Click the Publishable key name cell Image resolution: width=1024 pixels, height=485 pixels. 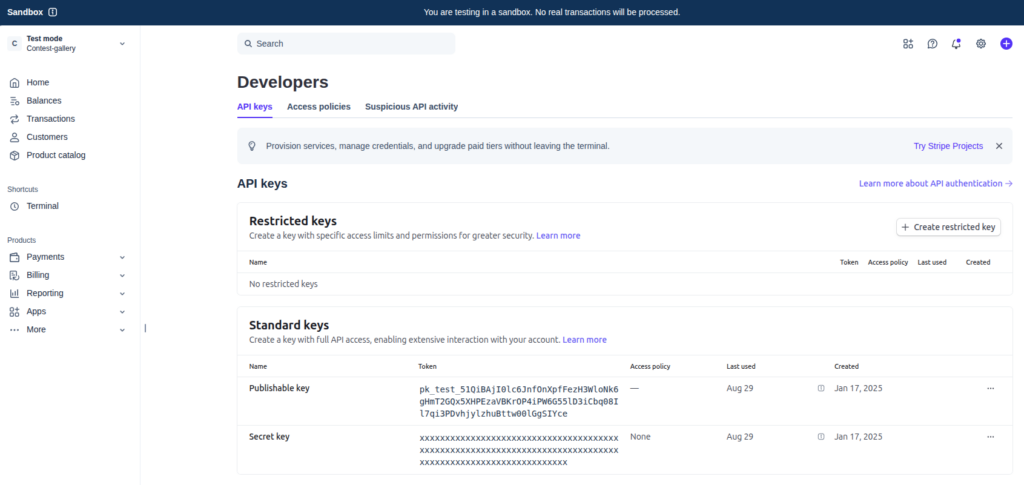[280, 388]
